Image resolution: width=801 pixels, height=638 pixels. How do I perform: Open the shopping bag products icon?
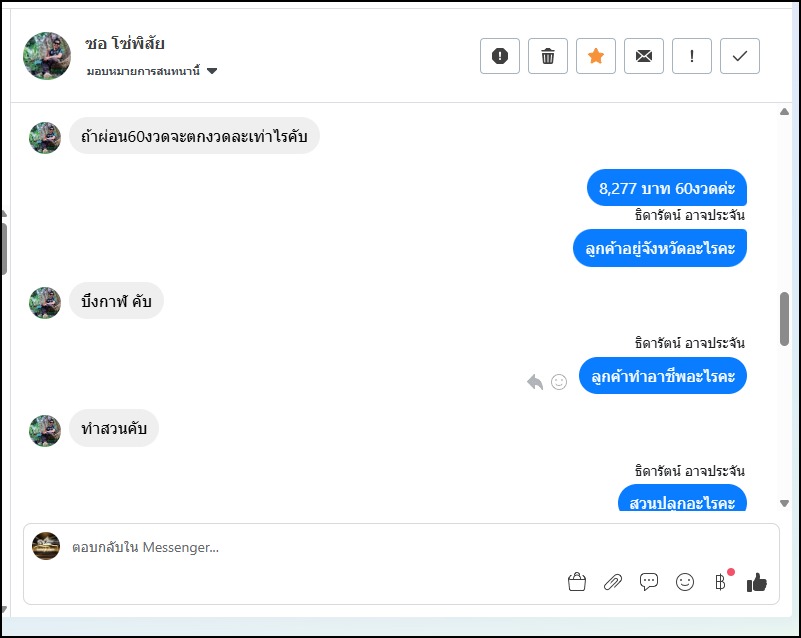click(576, 582)
